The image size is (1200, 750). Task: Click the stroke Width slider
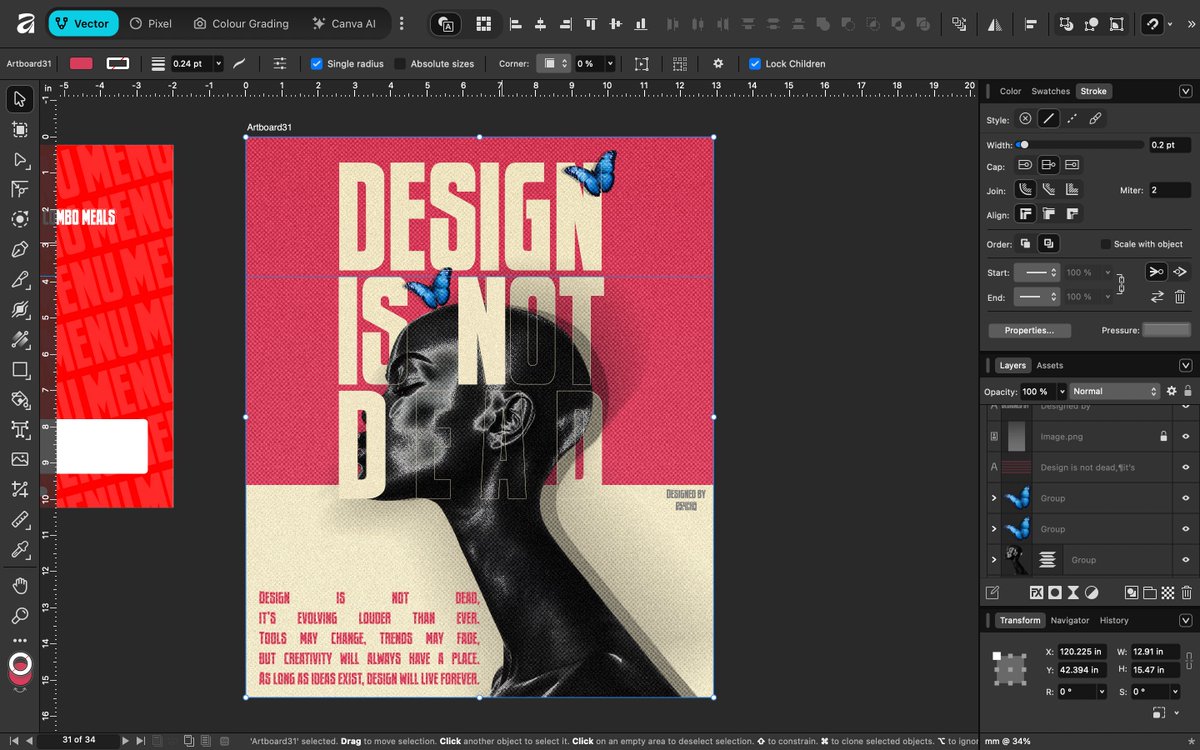[x=1079, y=145]
